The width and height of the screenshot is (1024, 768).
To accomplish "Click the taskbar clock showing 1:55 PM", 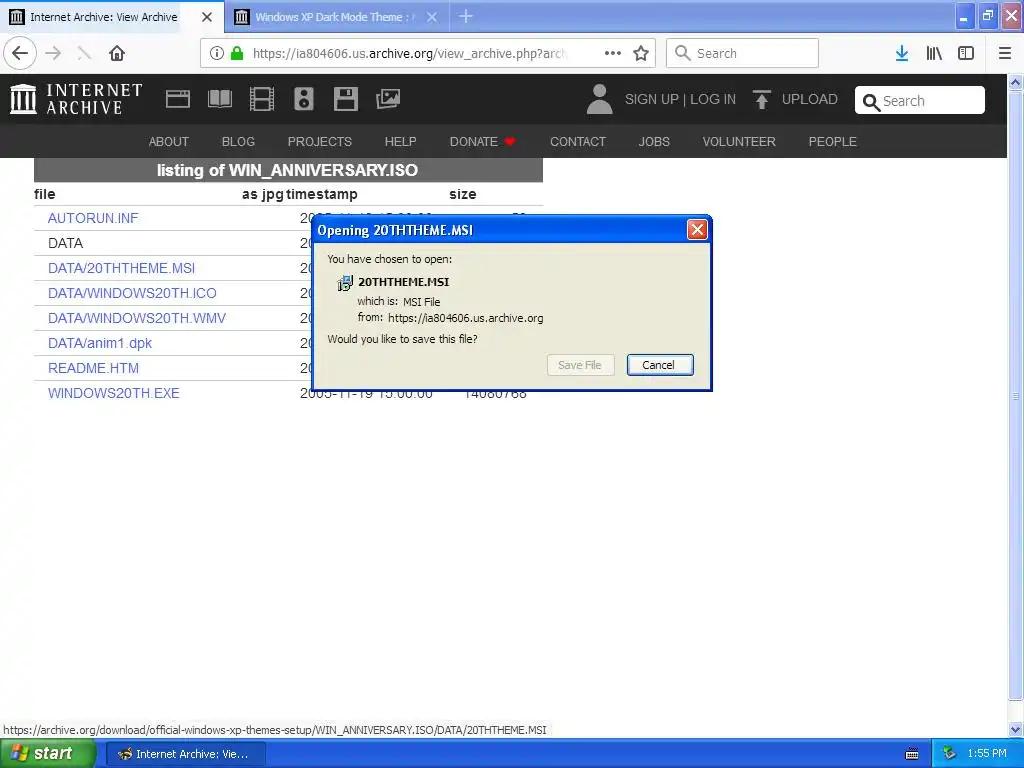I will tap(987, 754).
